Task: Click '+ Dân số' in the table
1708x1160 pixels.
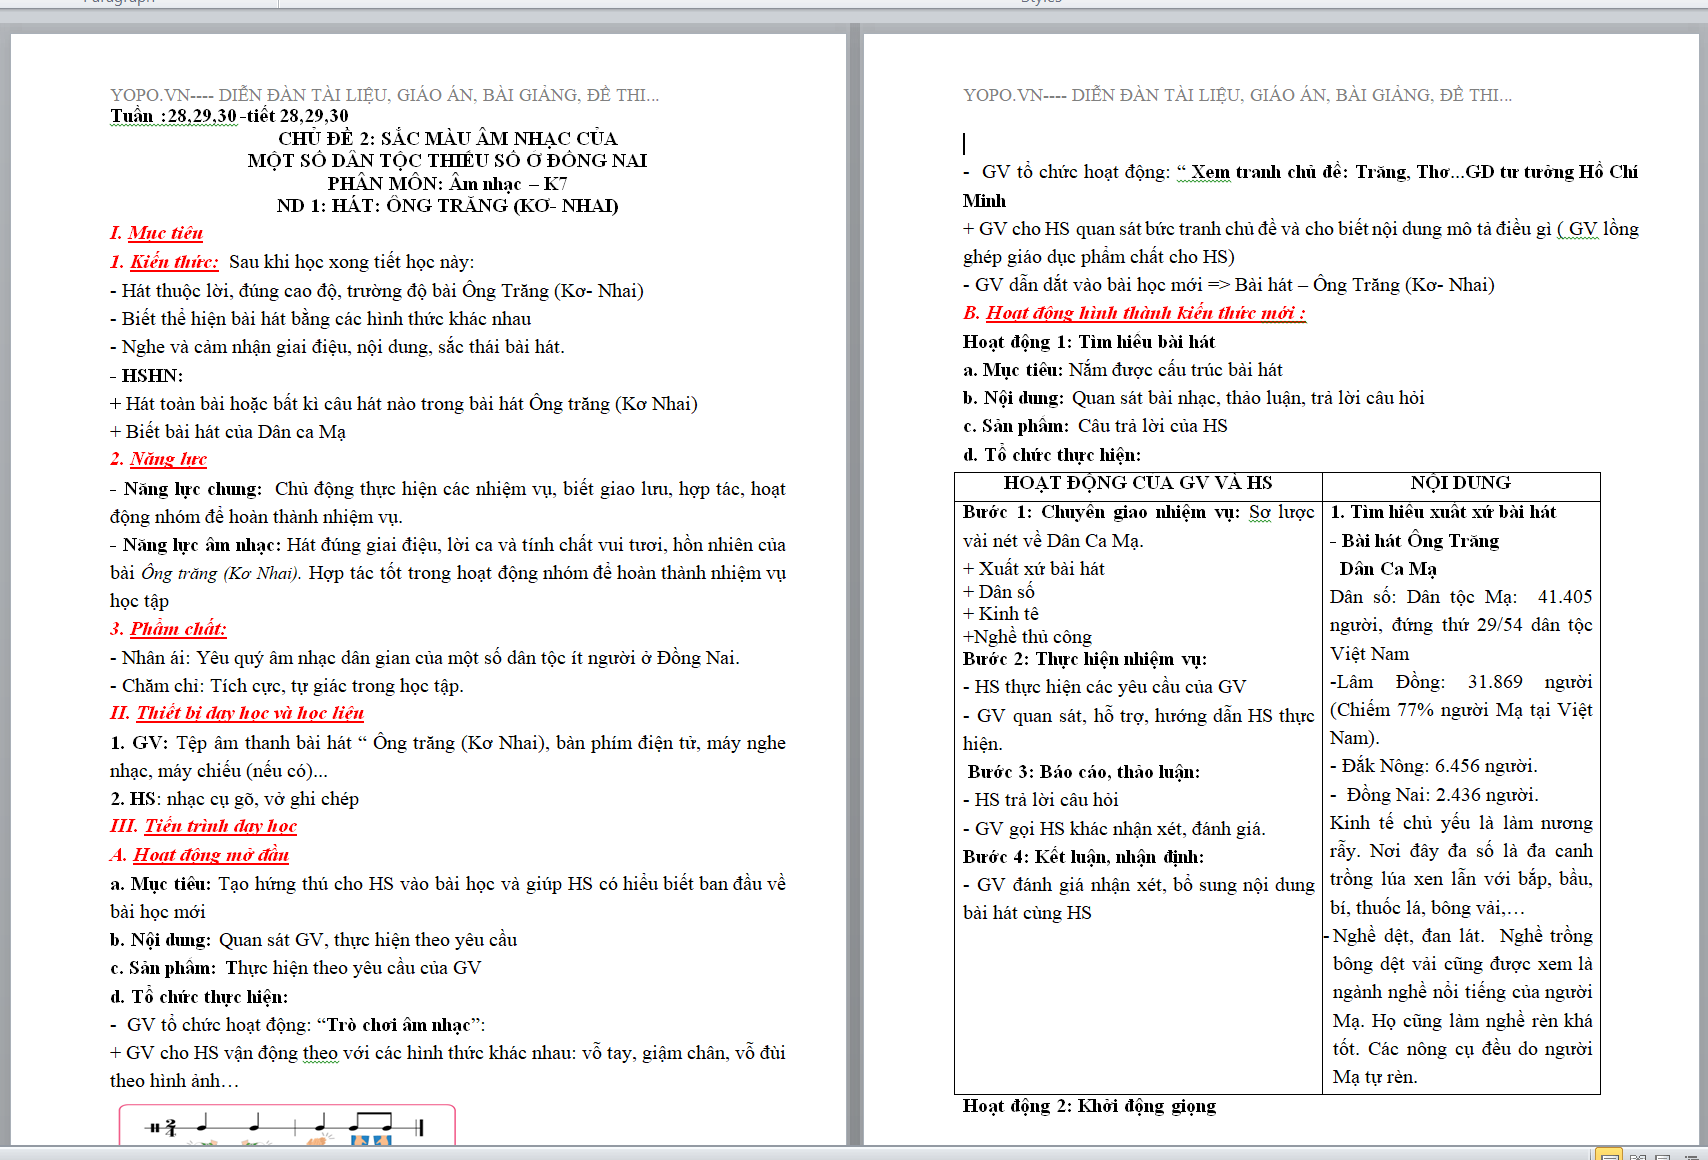Action: [998, 592]
